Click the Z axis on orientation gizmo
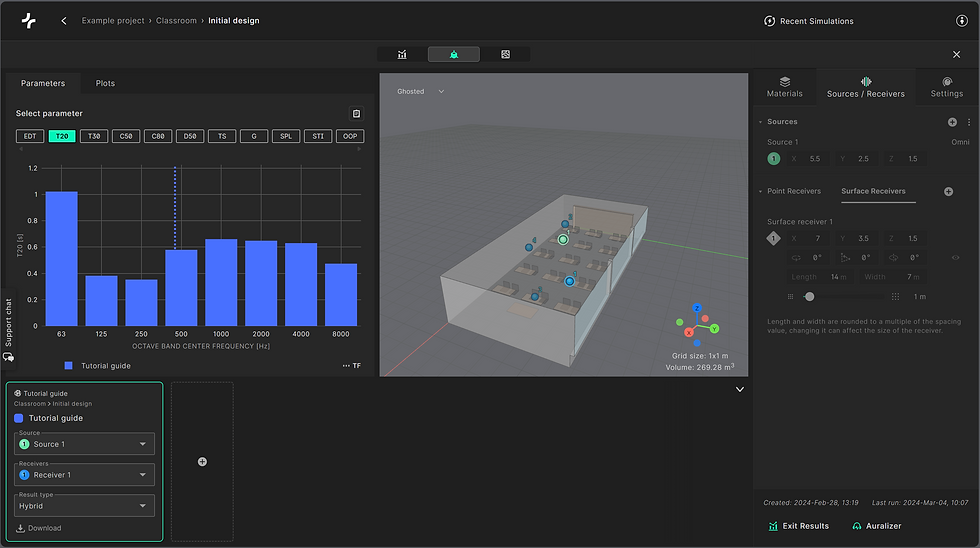 click(x=697, y=308)
